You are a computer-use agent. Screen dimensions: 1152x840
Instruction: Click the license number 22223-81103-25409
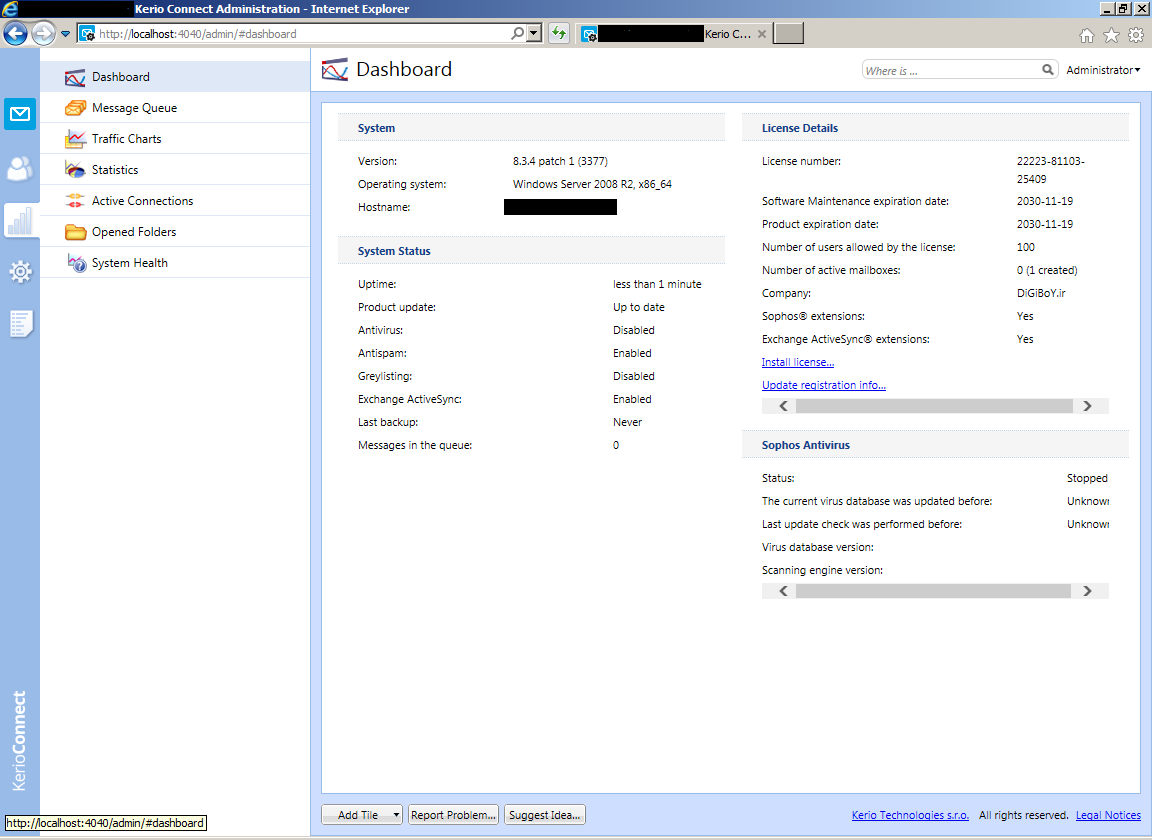click(1051, 170)
